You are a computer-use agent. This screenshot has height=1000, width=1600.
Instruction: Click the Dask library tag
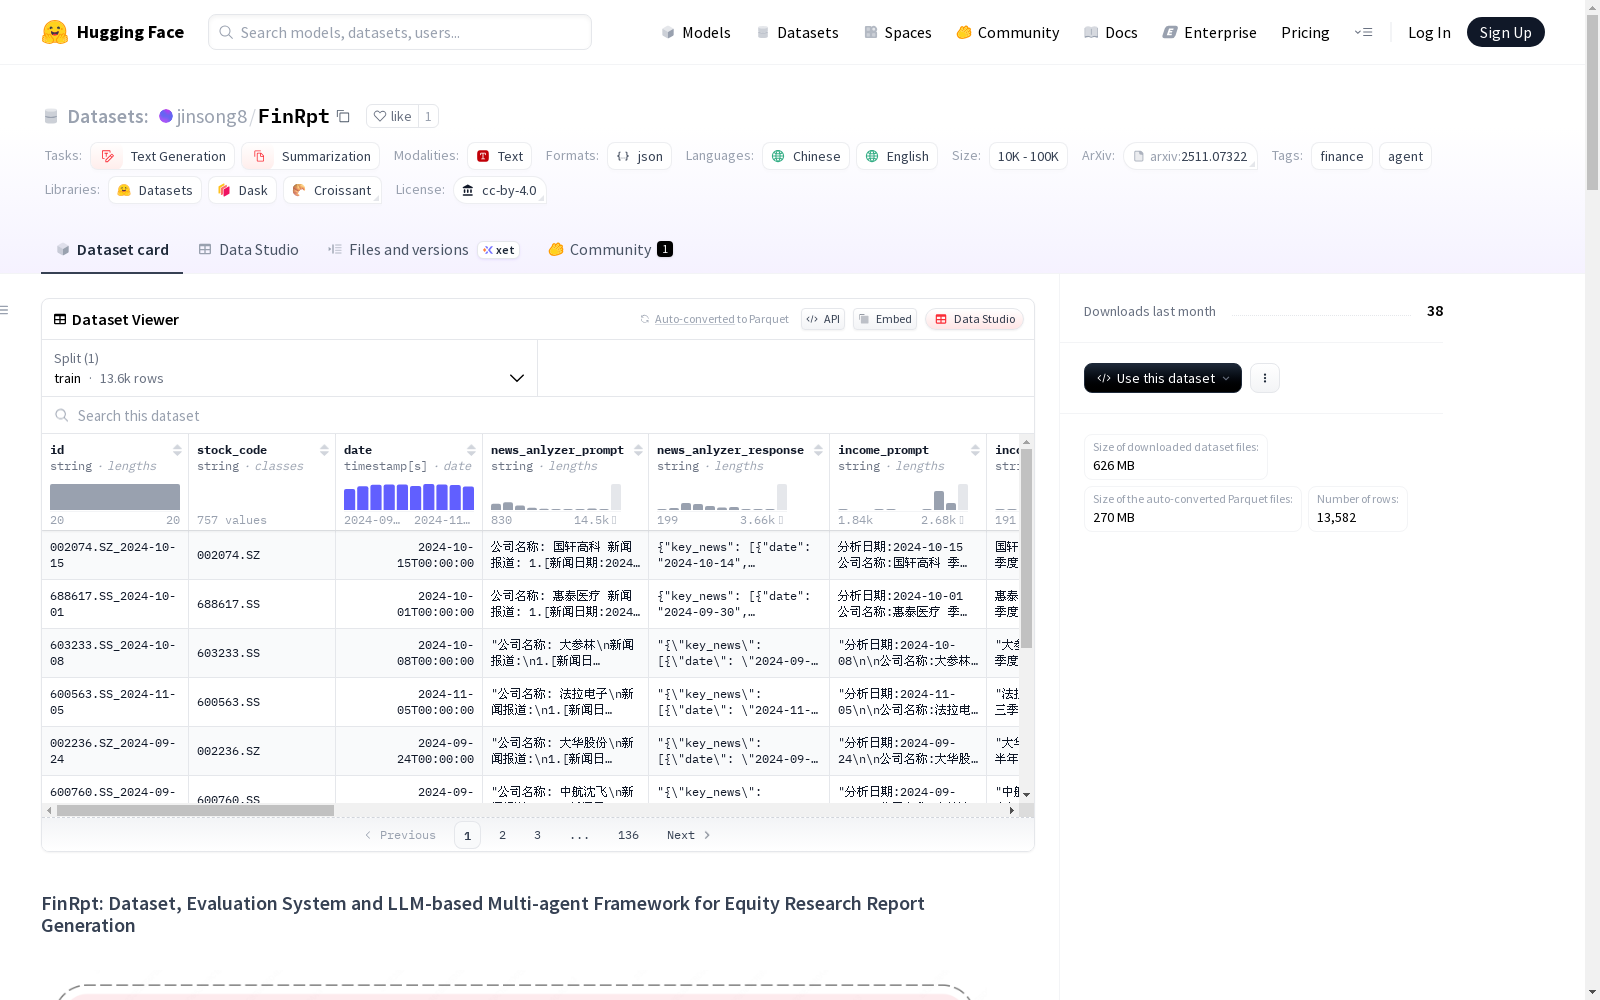tap(243, 190)
